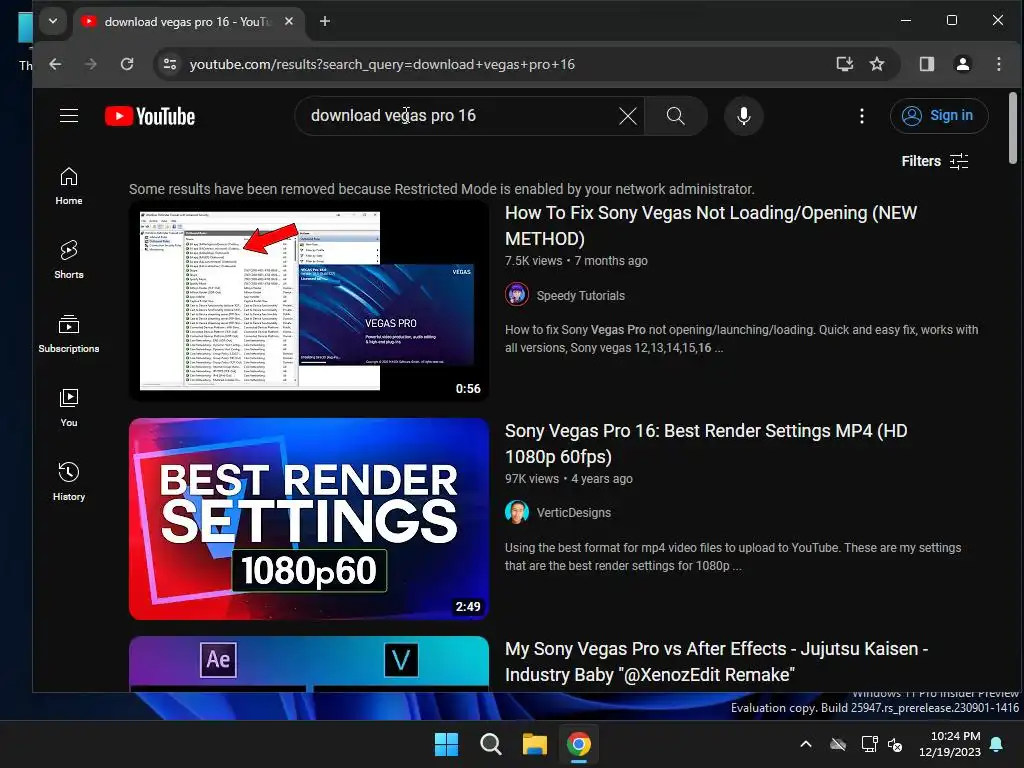
Task: Open the taskbar clock showing 10:24 PM
Action: [950, 744]
